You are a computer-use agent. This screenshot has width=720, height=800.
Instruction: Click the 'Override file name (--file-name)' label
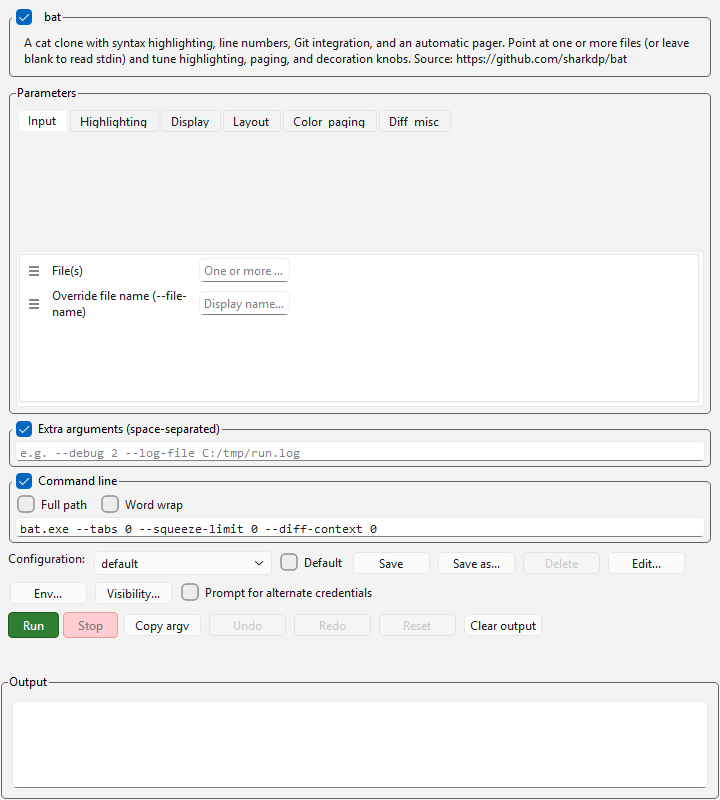click(x=119, y=304)
